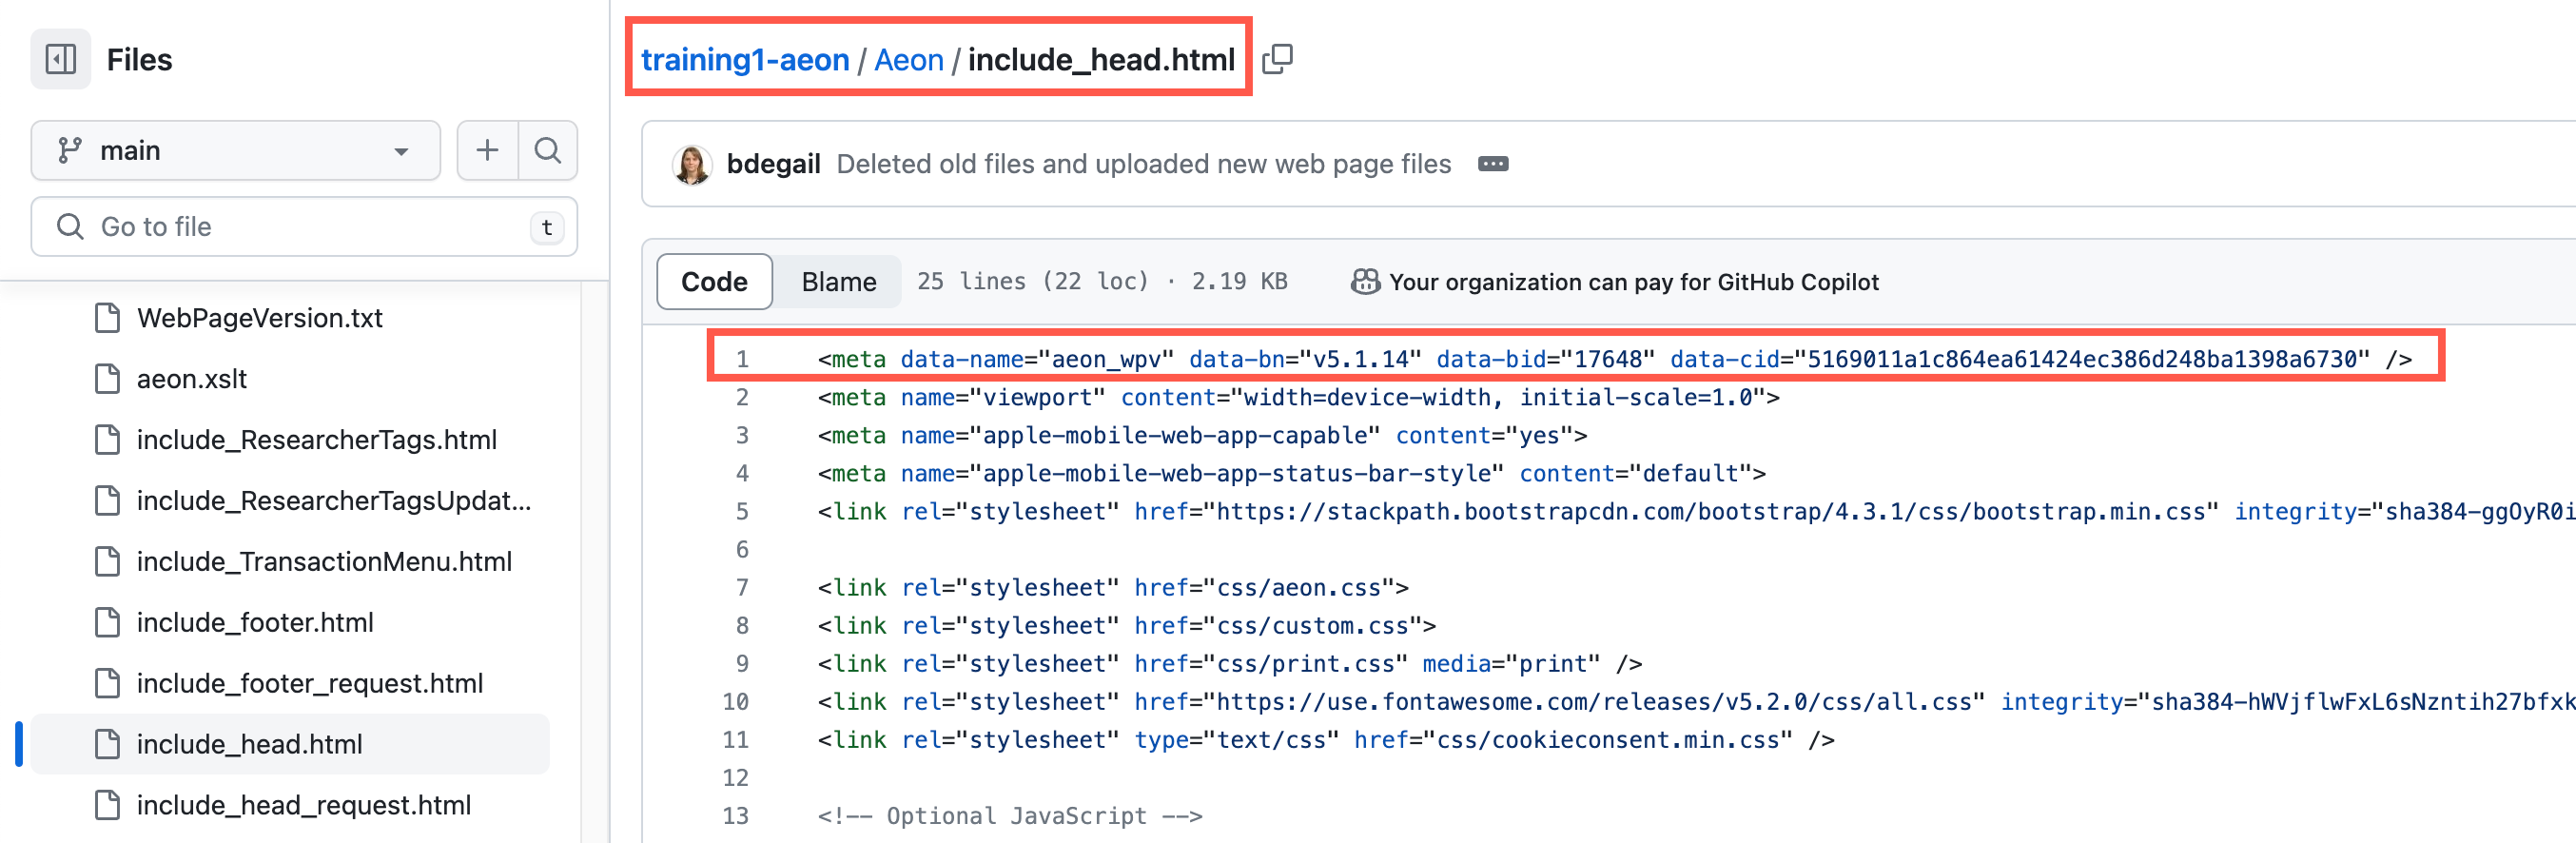Switch to the Code view tab
2576x843 pixels.
pos(714,282)
